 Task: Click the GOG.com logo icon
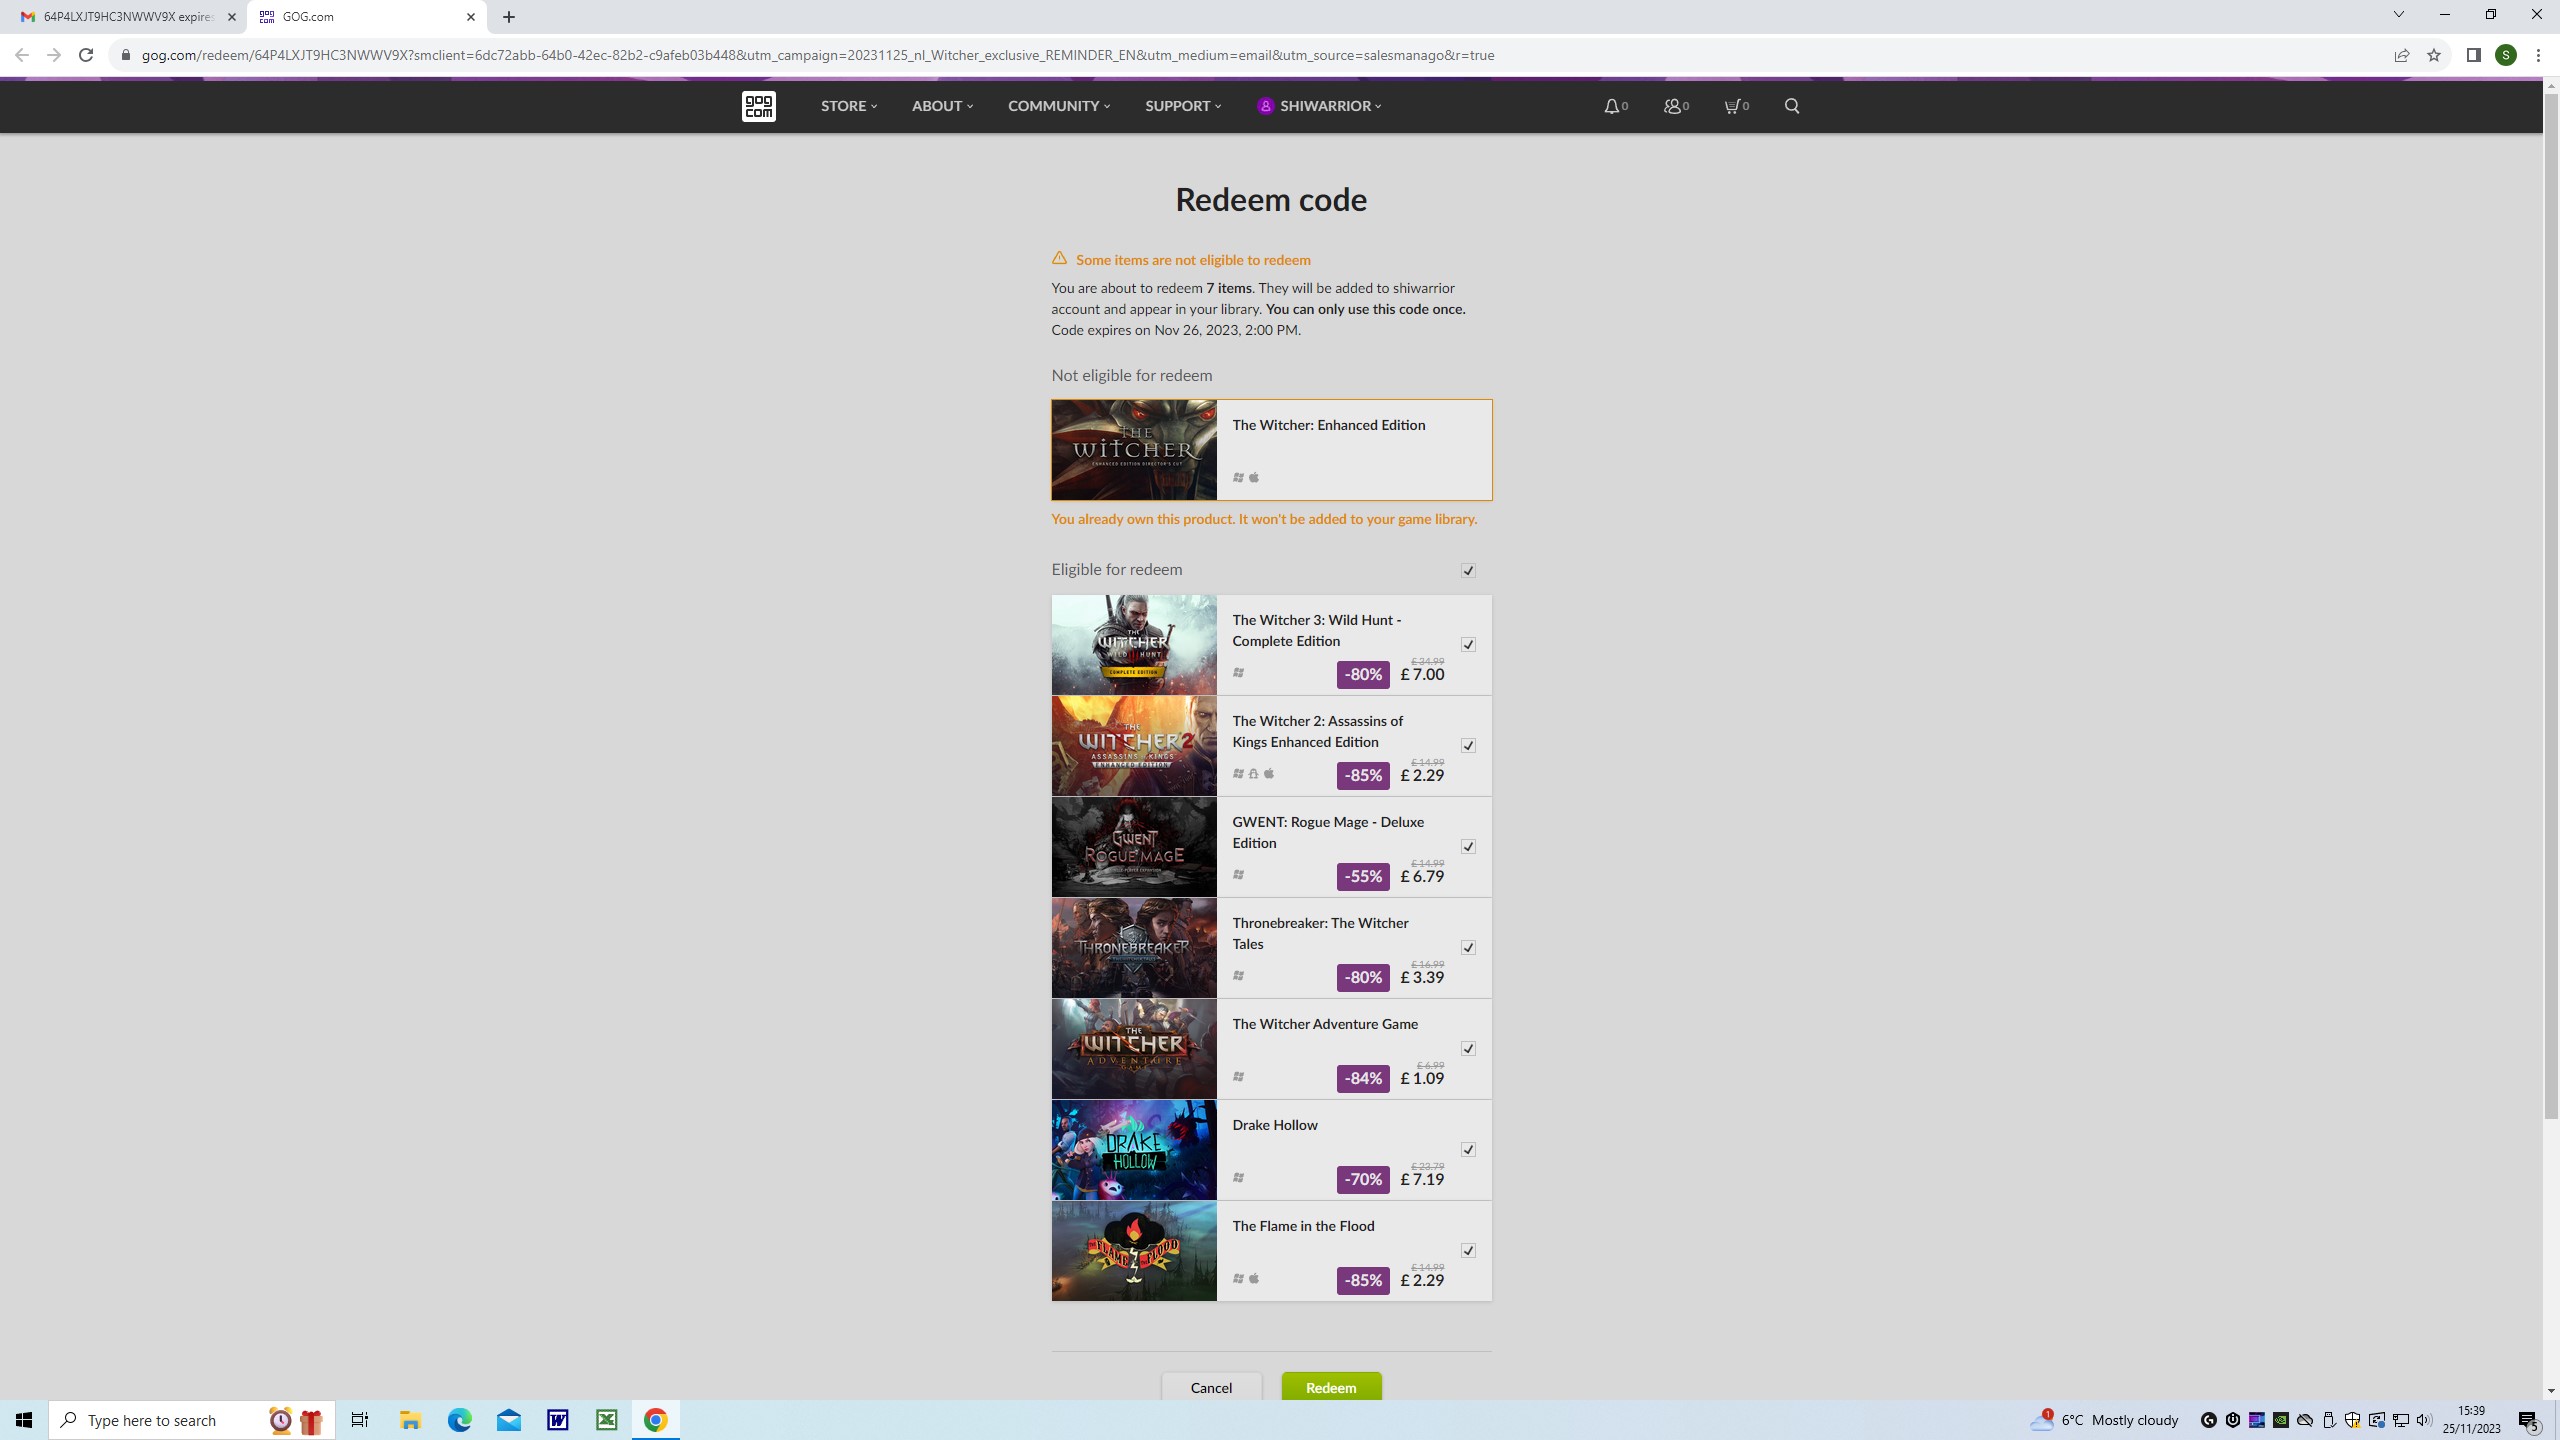[758, 106]
